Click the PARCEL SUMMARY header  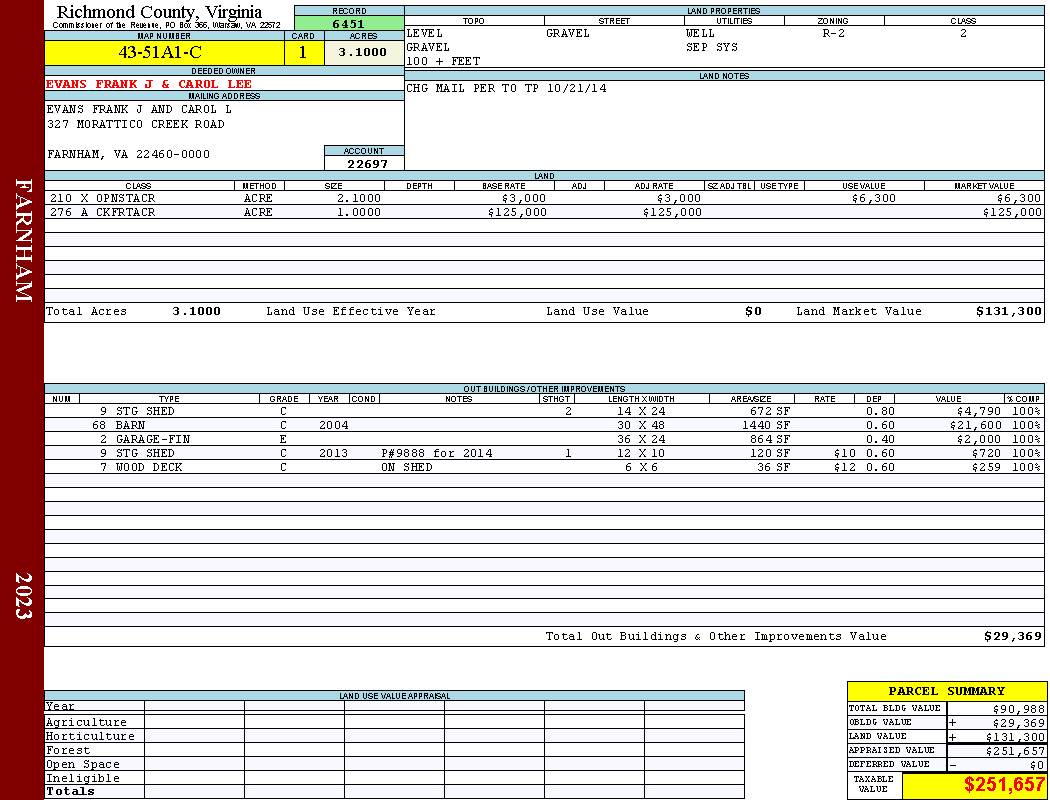[x=946, y=692]
